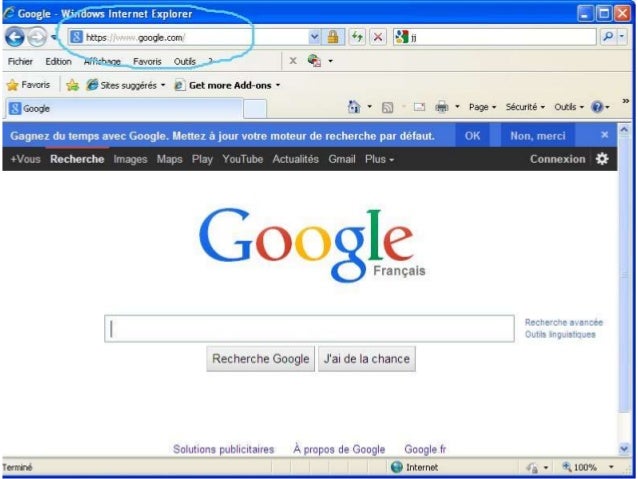Click inside the Google search text box
This screenshot has height=479, width=638.
pos(309,328)
